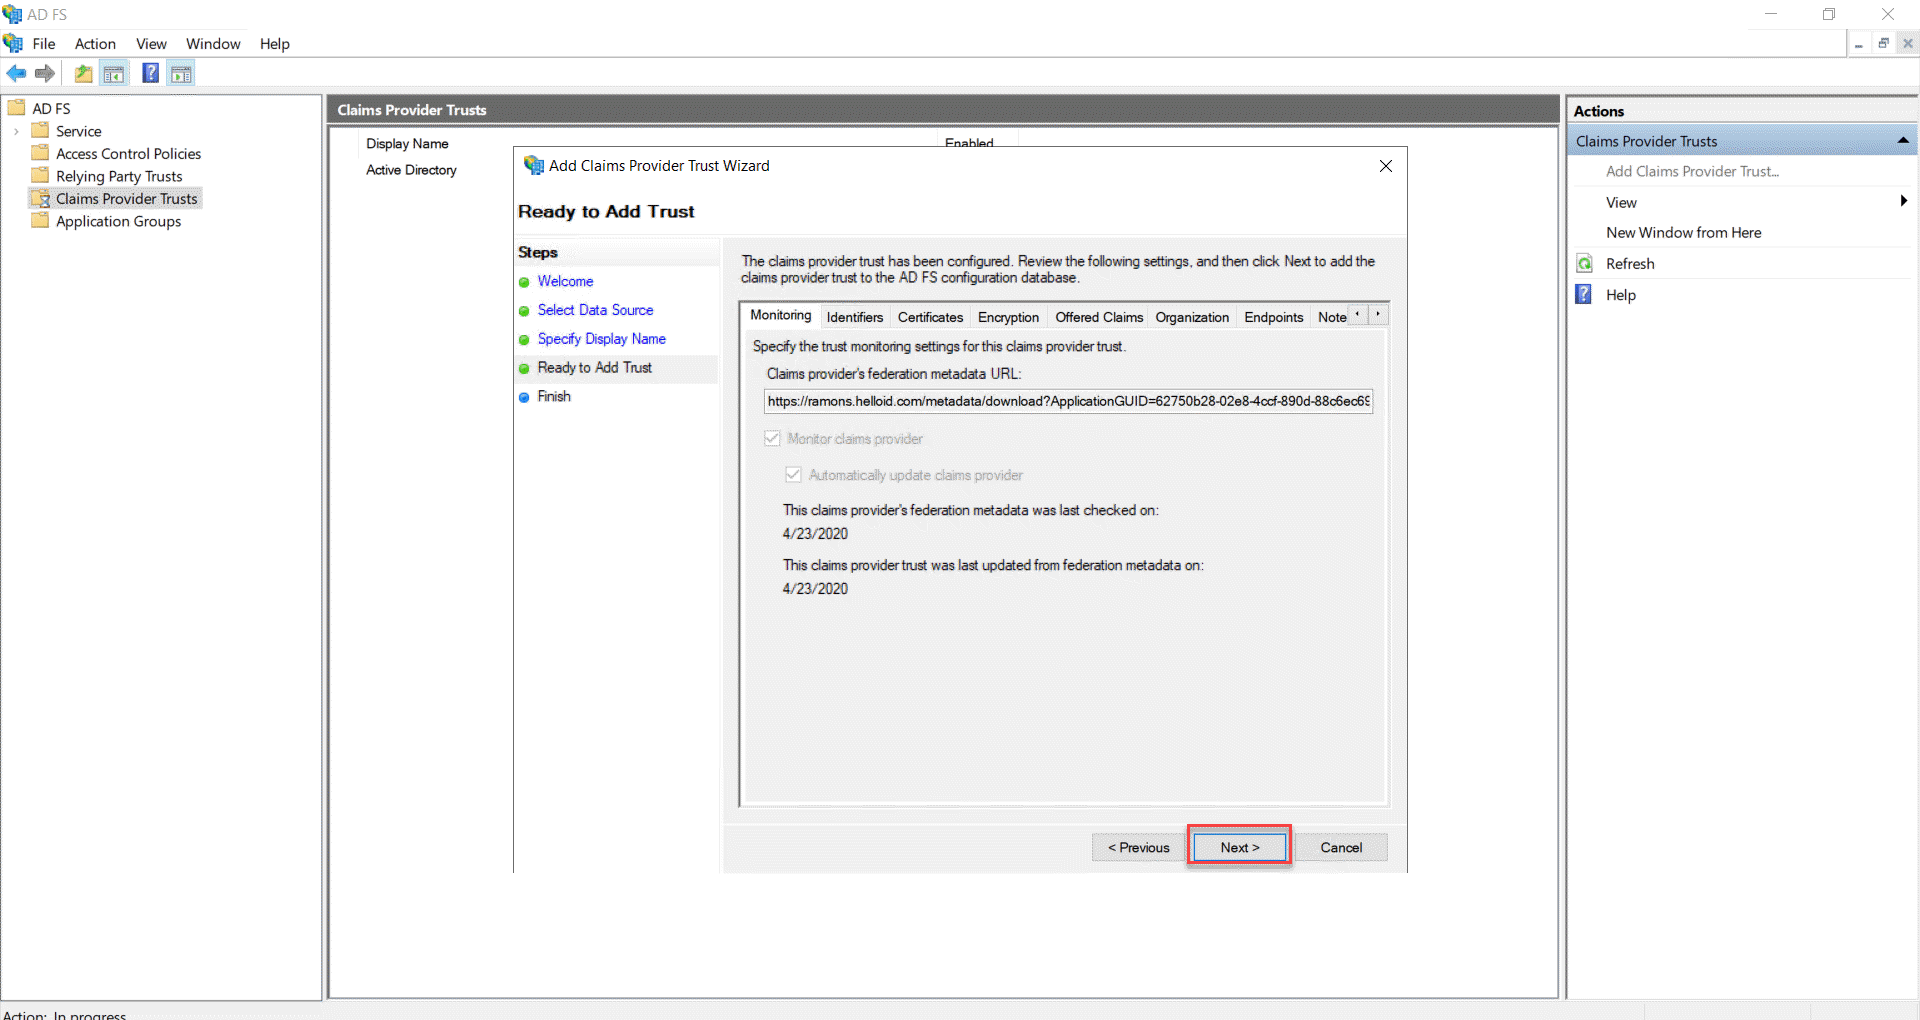Close the Add Claims Provider Trust Wizard

1385,166
